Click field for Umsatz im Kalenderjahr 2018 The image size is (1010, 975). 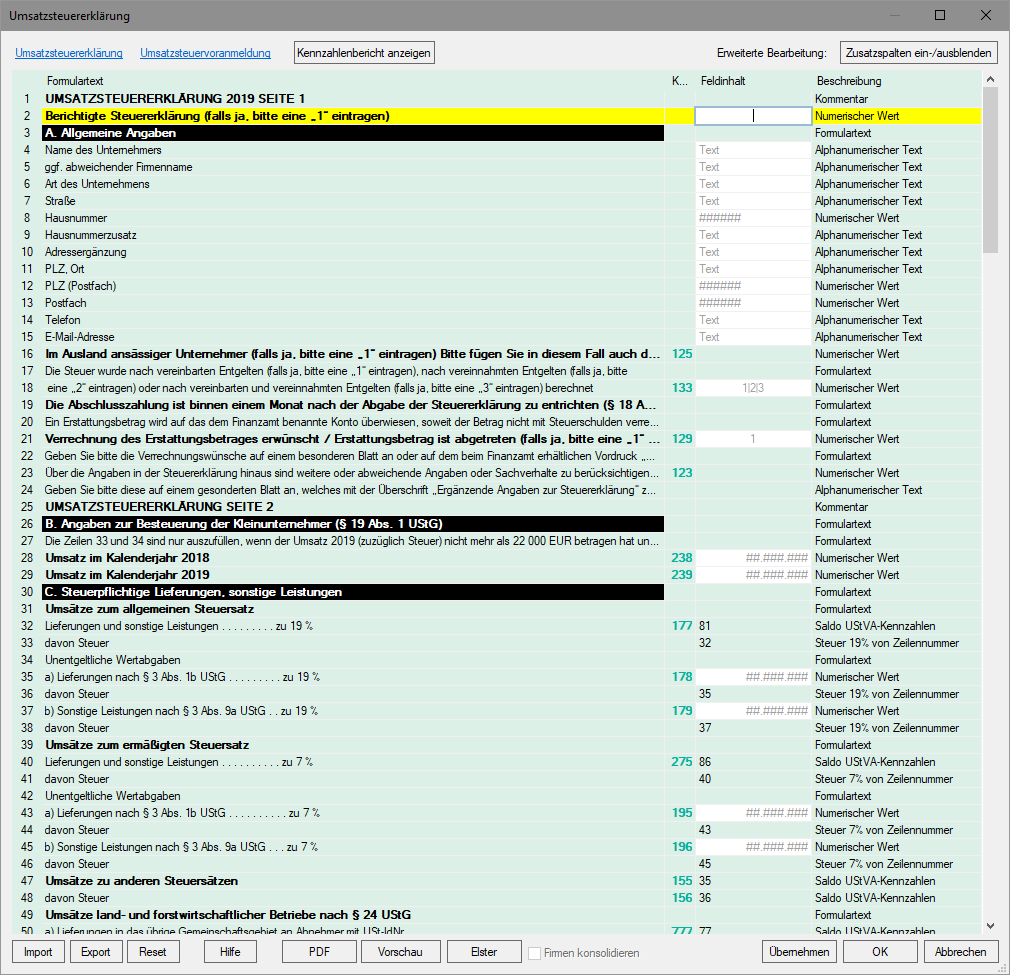pos(753,558)
